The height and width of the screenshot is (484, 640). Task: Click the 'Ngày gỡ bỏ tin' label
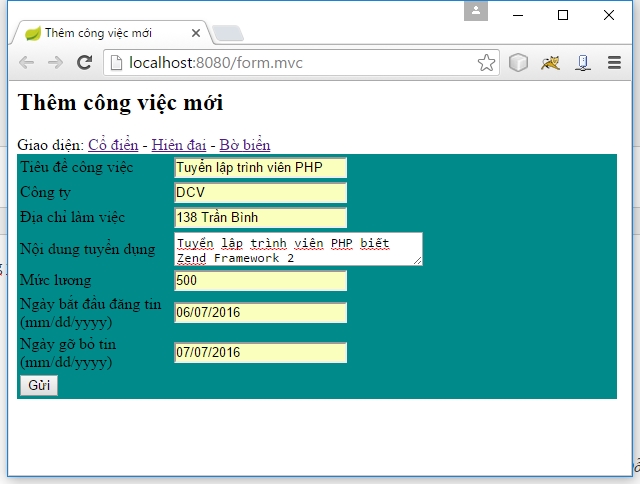[68, 353]
